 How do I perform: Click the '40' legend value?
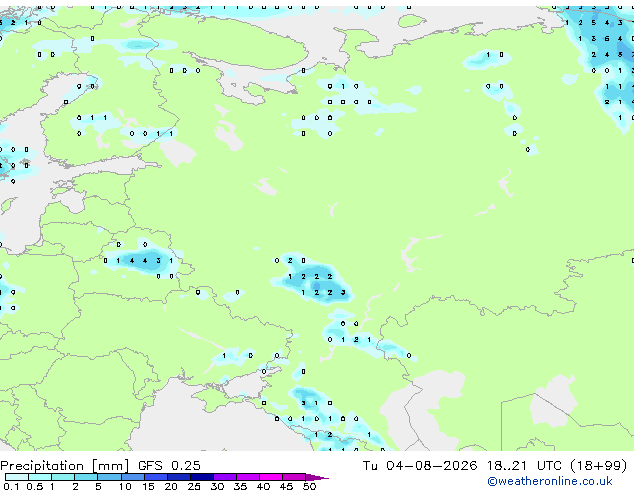pyautogui.click(x=263, y=486)
